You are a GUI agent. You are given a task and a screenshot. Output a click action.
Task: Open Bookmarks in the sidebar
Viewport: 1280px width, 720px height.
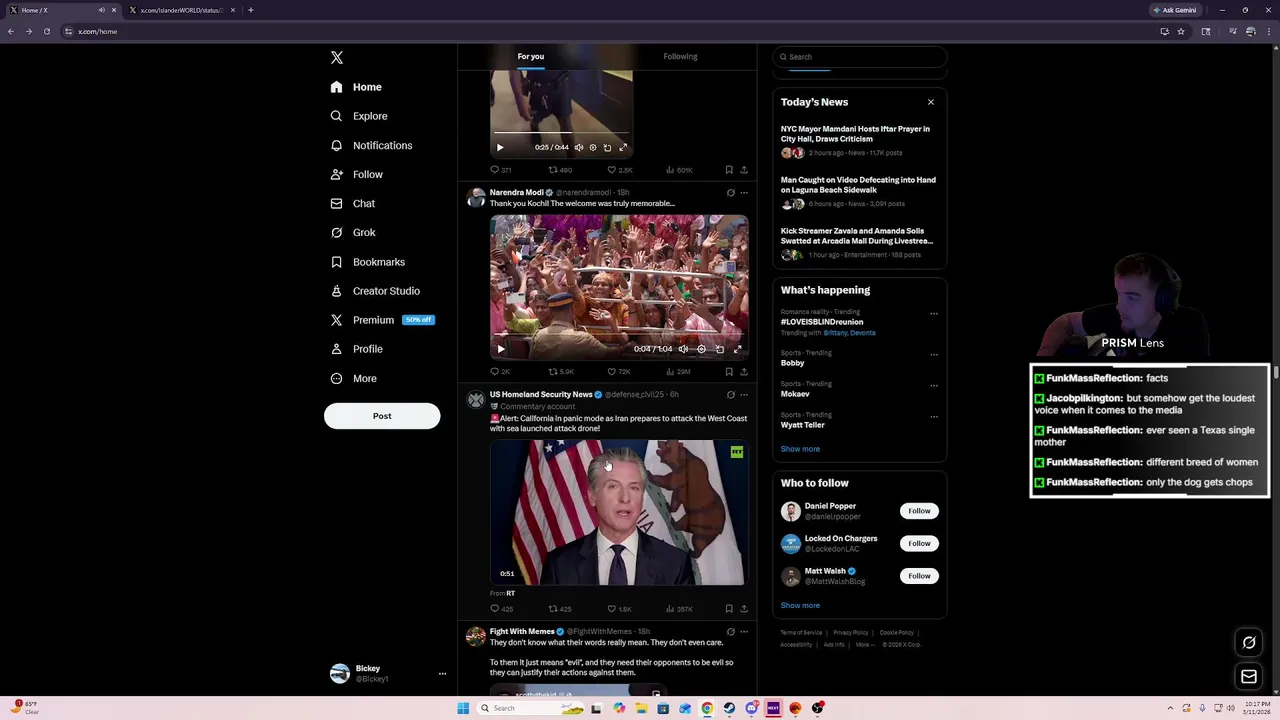point(368,262)
